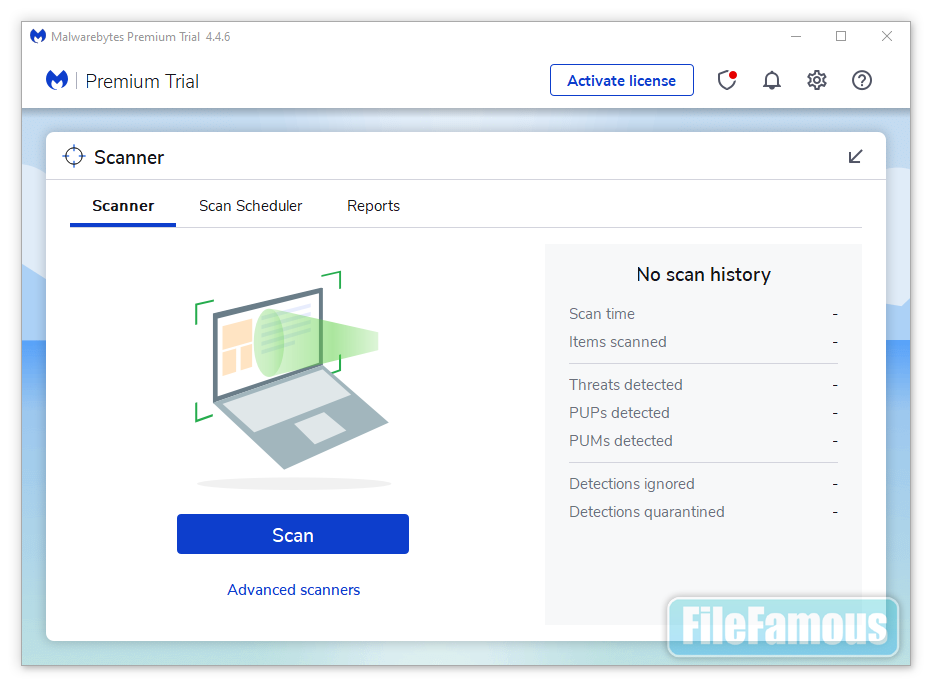936x688 pixels.
Task: Click the Activate license button
Action: [621, 80]
